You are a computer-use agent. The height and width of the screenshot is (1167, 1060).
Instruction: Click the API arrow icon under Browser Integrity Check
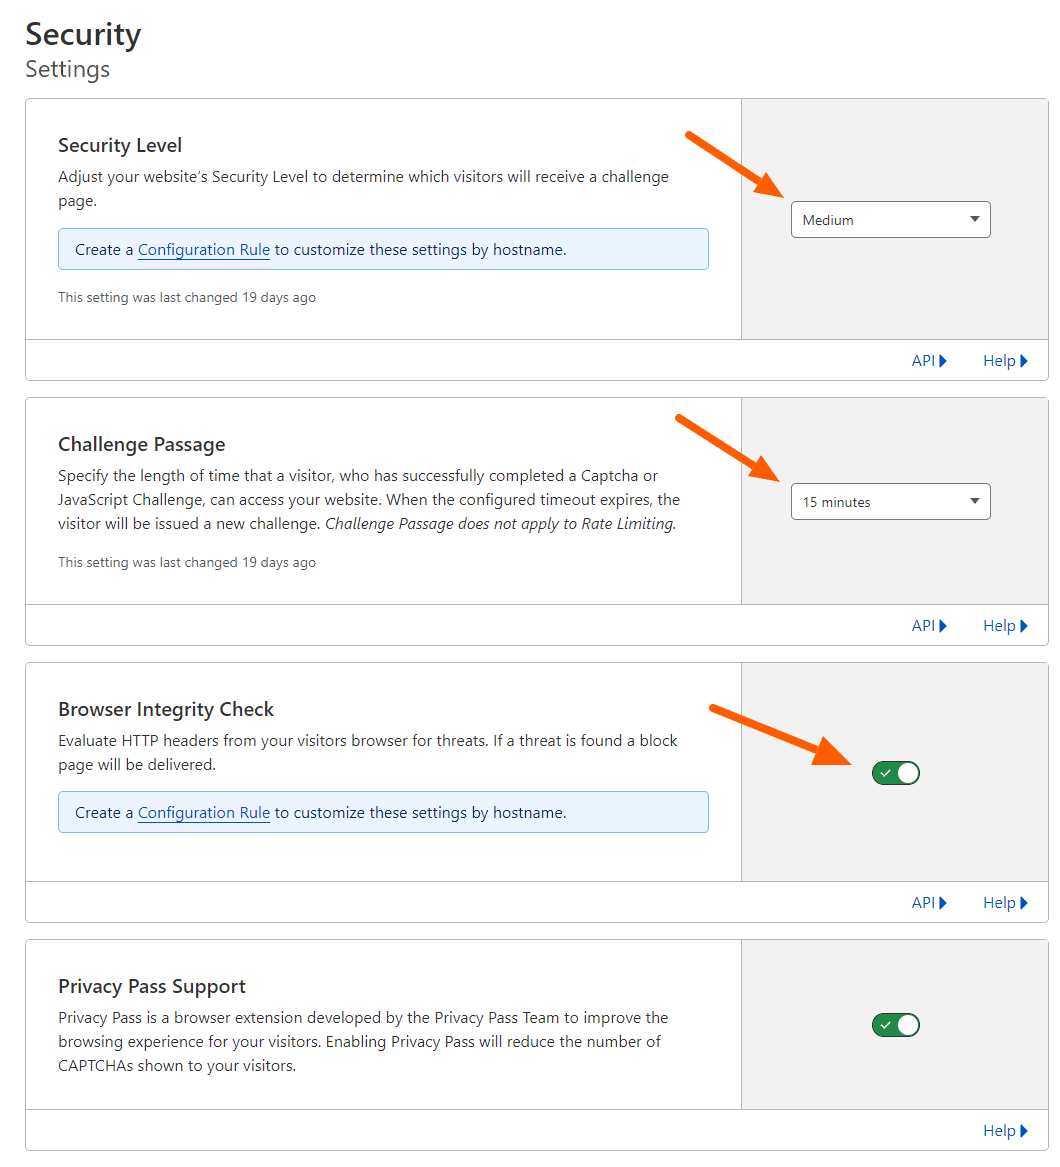point(943,902)
